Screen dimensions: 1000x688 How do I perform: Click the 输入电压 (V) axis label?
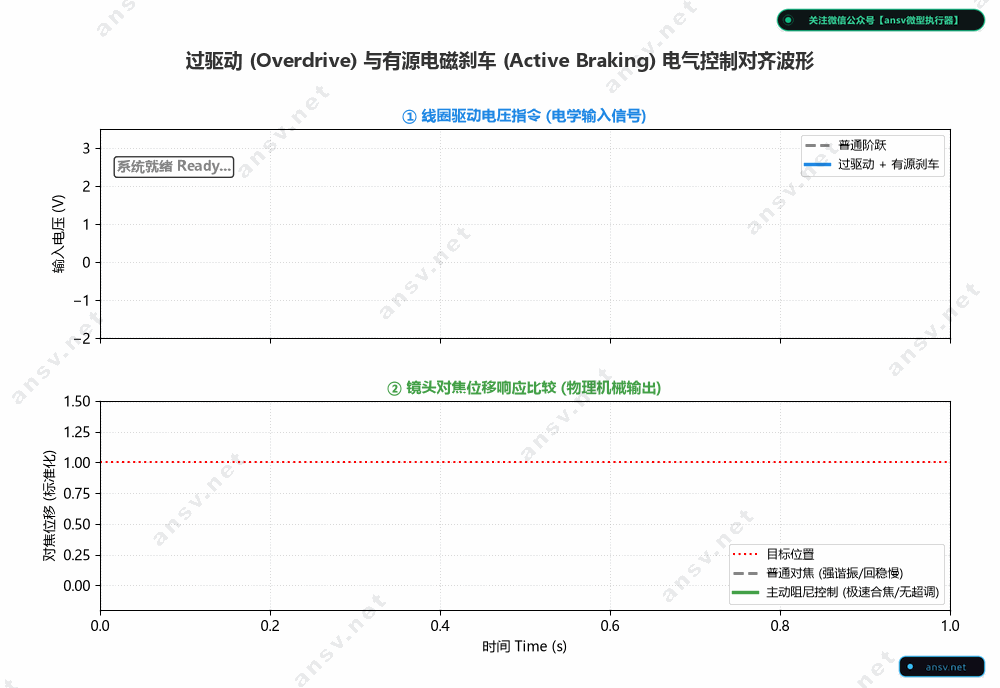(58, 234)
